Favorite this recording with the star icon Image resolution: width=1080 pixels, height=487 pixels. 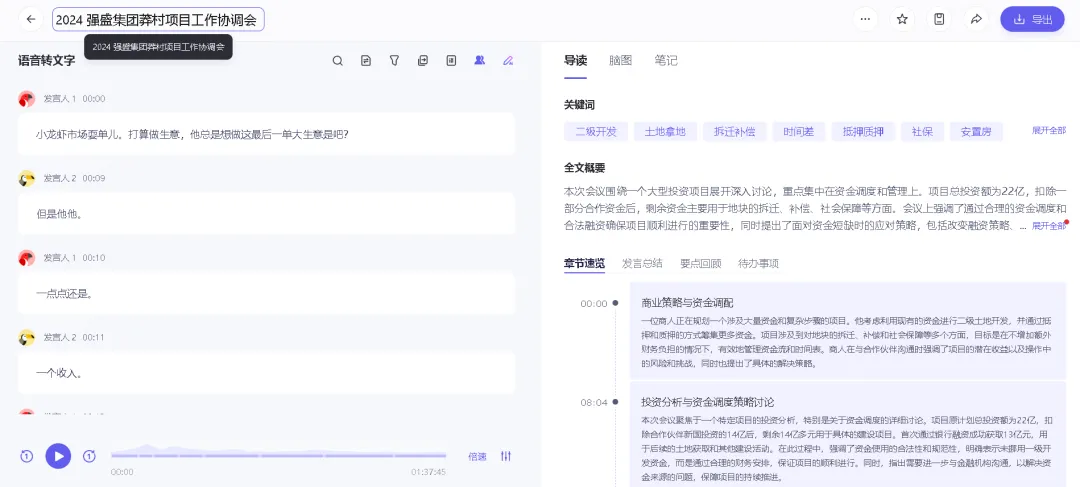coord(902,19)
